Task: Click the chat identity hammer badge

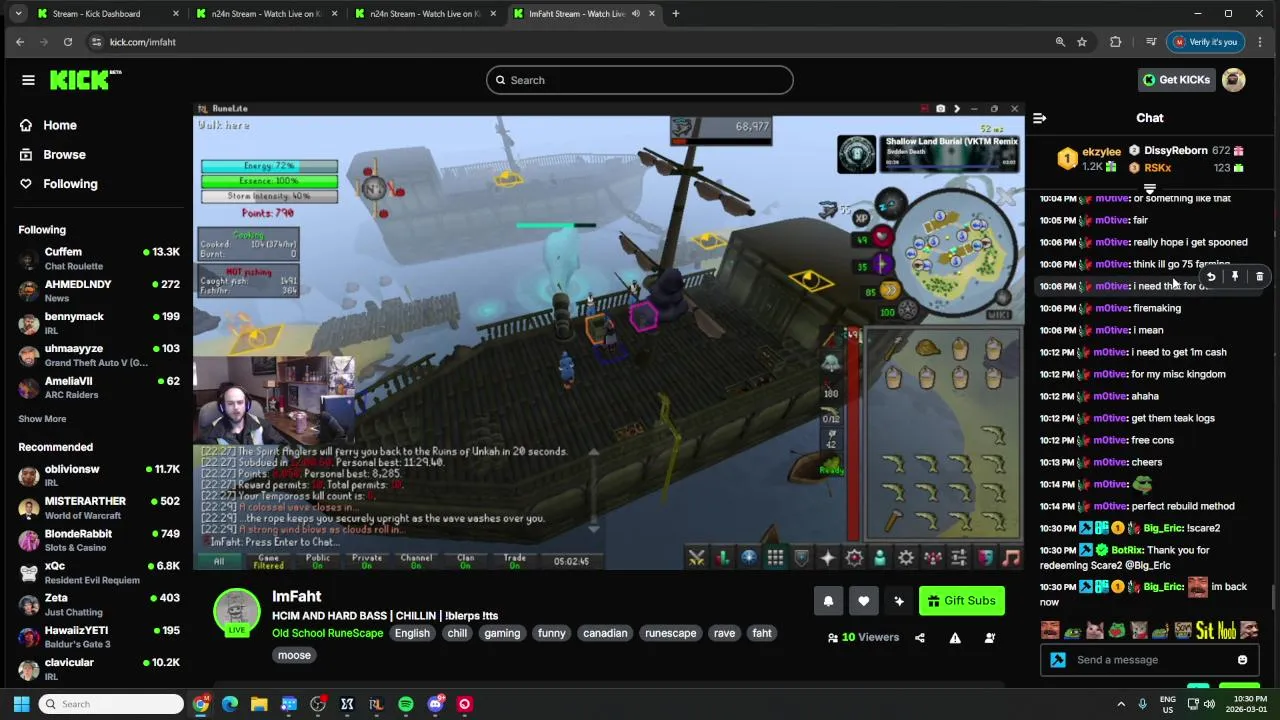Action: (x=1058, y=660)
